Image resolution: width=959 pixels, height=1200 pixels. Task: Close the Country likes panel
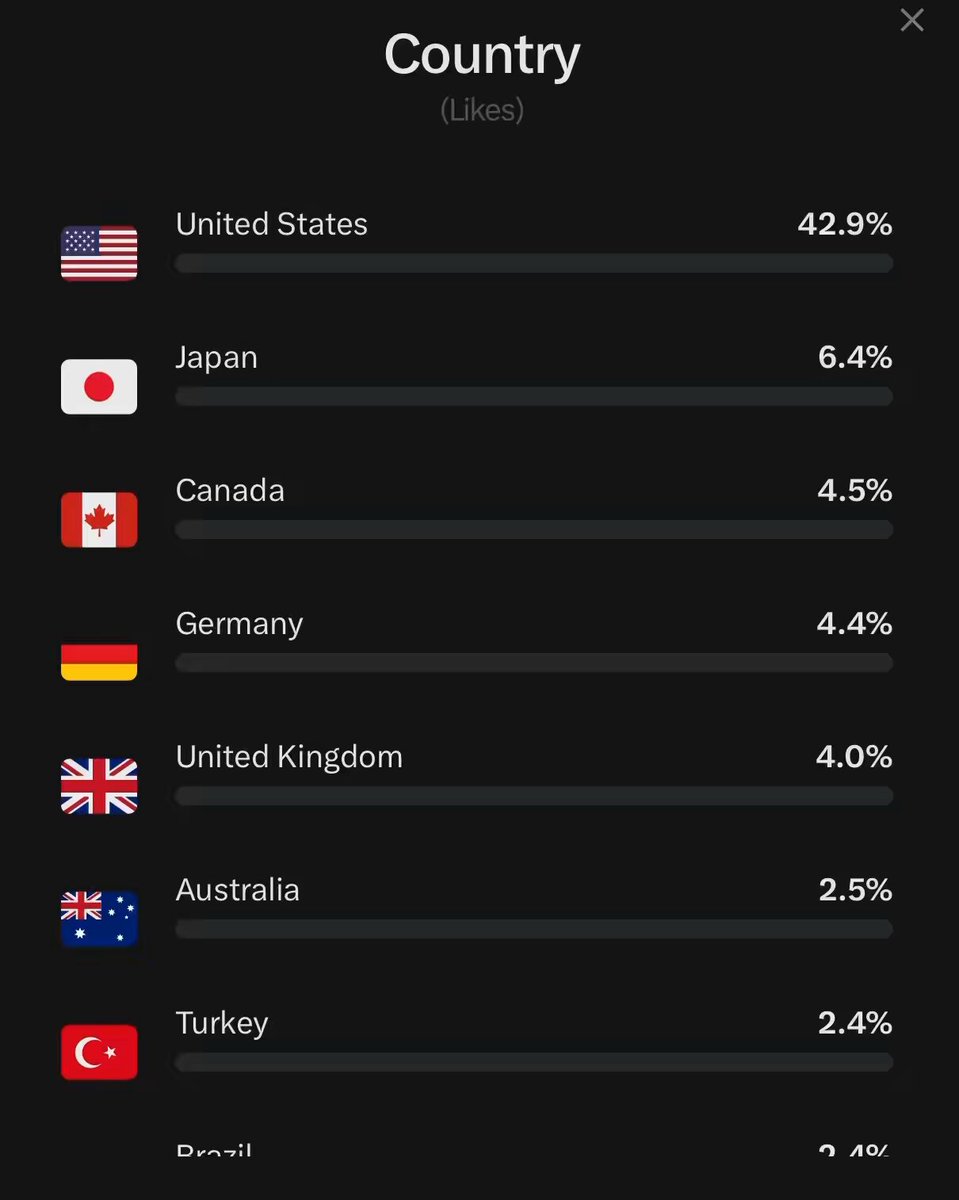coord(912,20)
